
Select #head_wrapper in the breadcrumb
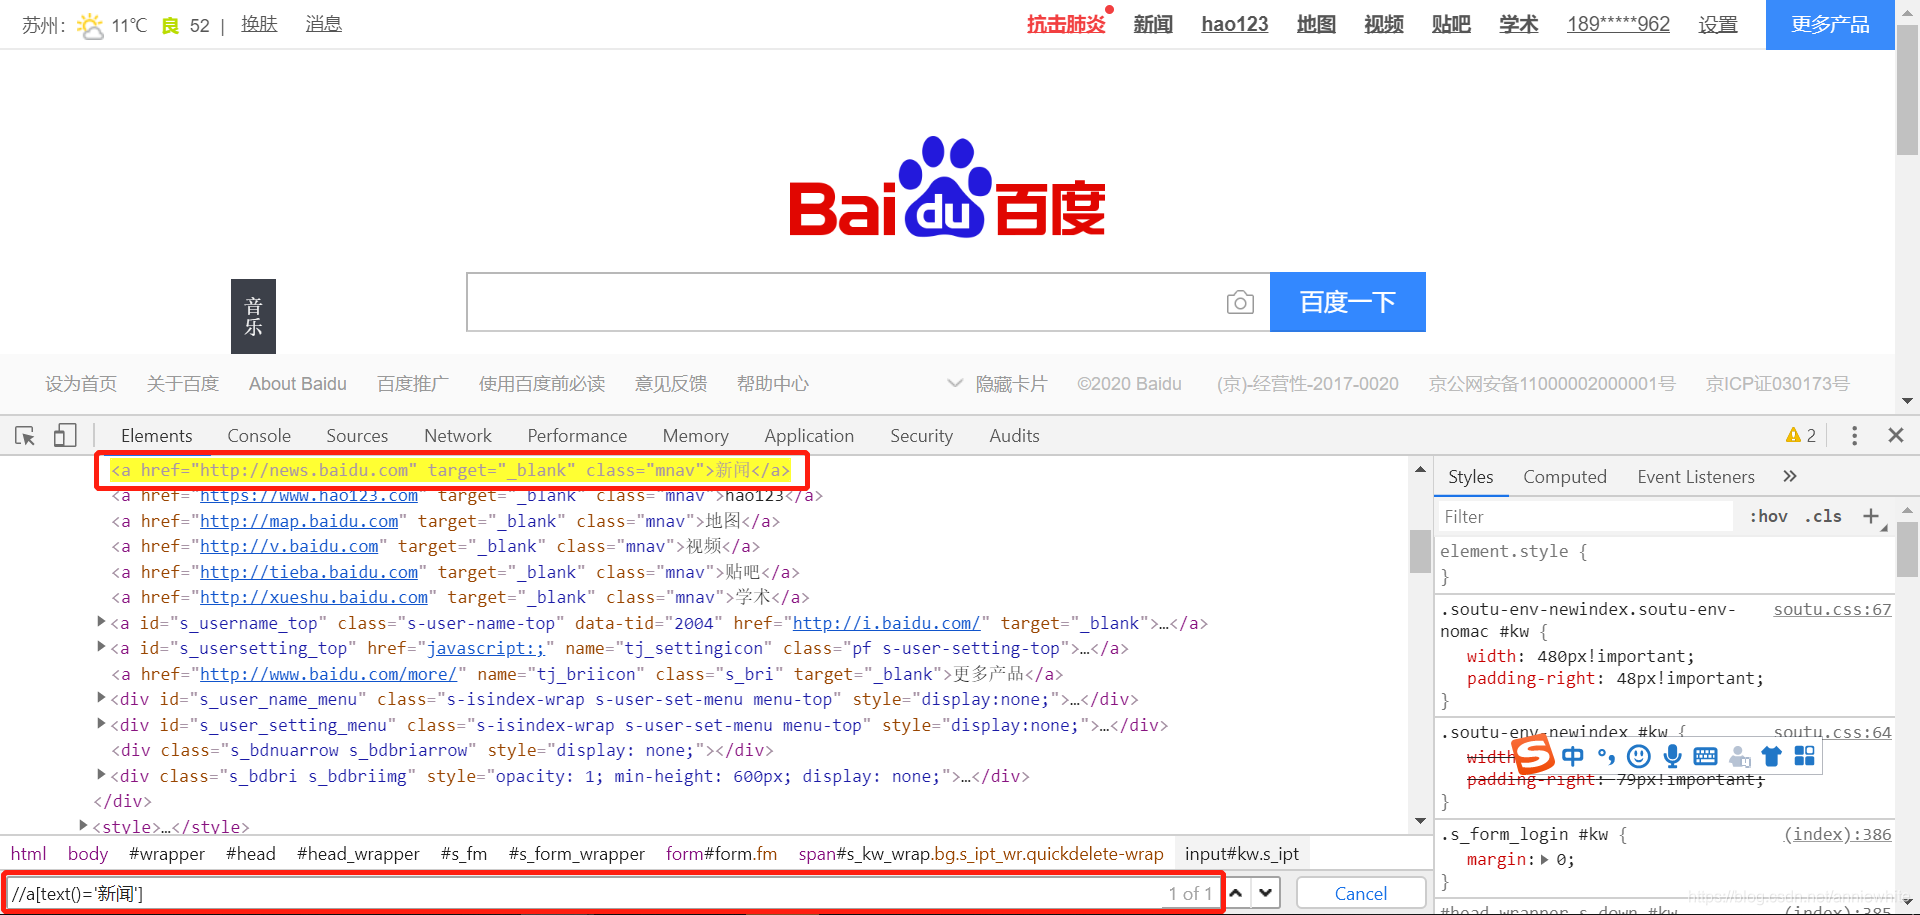[x=358, y=854]
